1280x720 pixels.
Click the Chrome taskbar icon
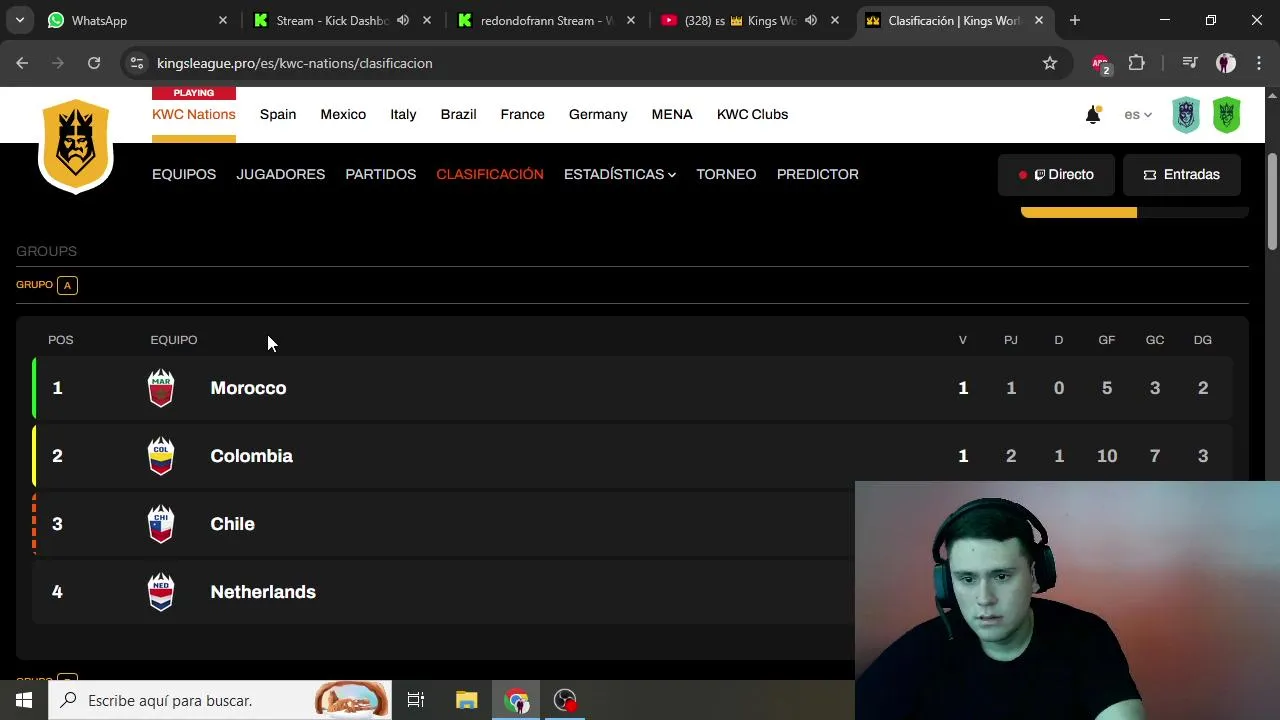pyautogui.click(x=517, y=700)
